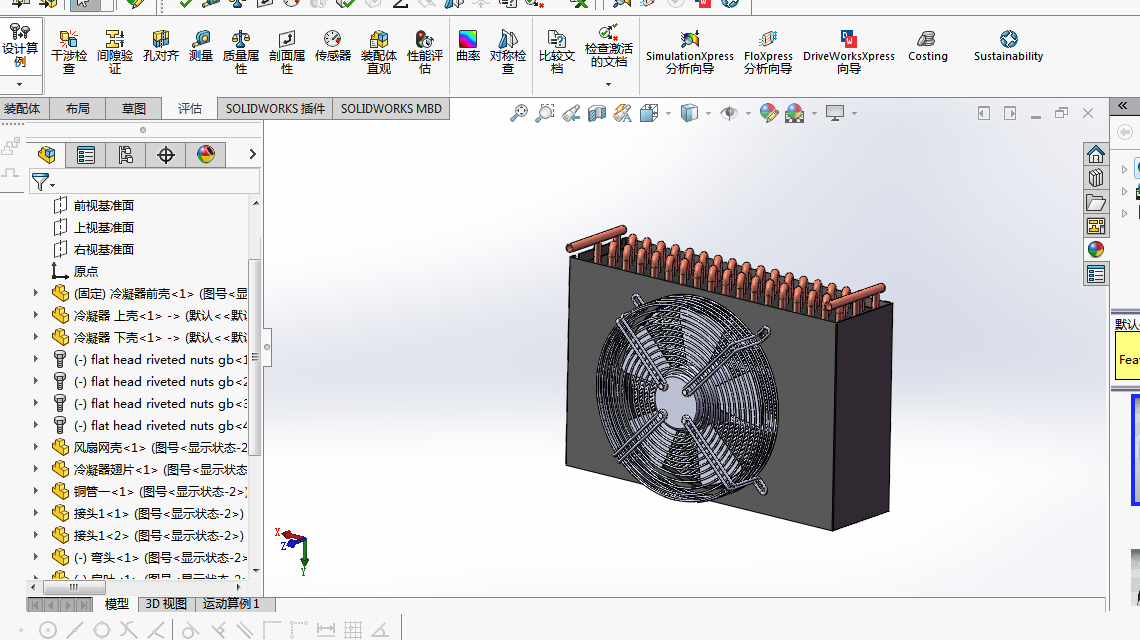
Task: Switch to the 评估 ribbon tab
Action: coord(190,108)
